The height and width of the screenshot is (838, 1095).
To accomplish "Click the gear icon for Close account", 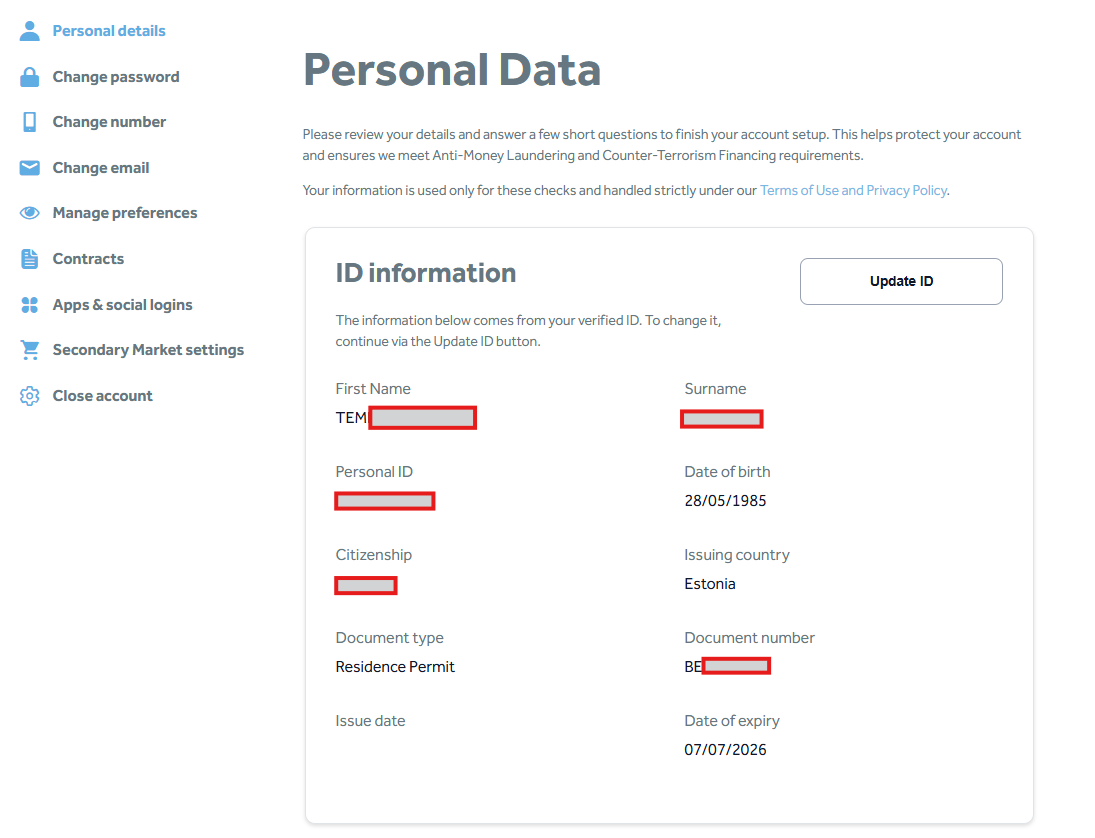I will (x=30, y=396).
